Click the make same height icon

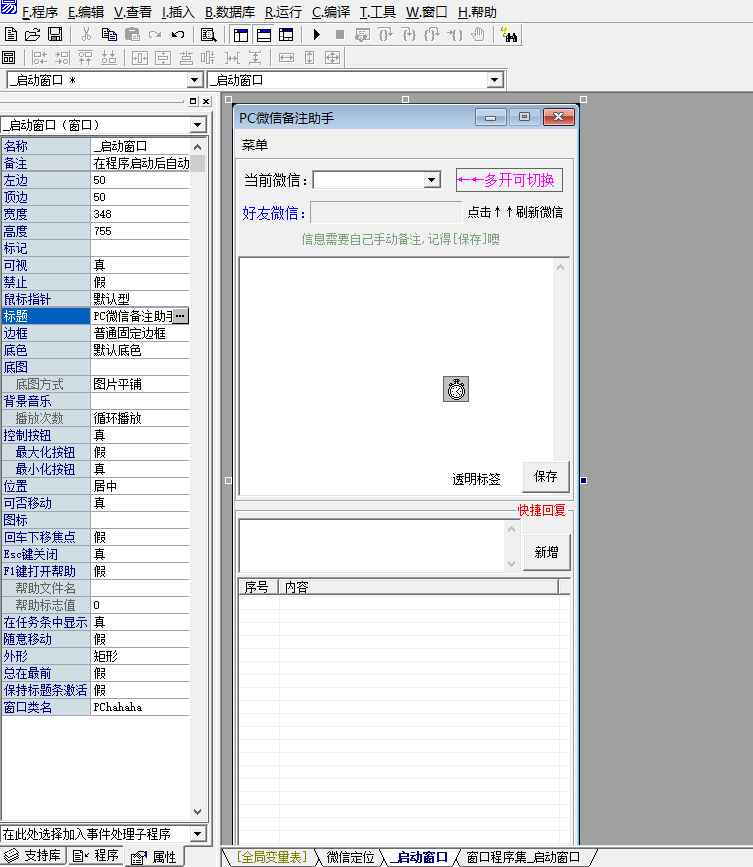[x=309, y=57]
